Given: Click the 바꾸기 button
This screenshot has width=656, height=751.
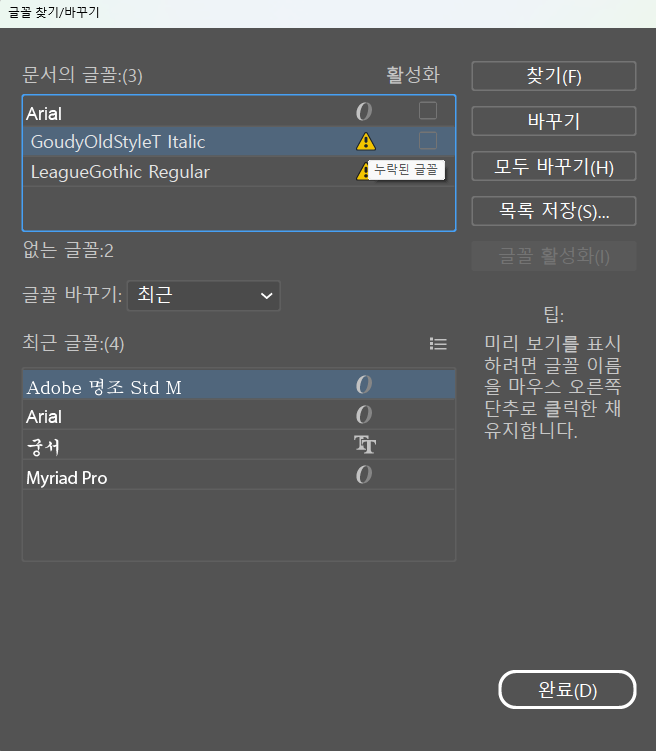Looking at the screenshot, I should pos(554,121).
